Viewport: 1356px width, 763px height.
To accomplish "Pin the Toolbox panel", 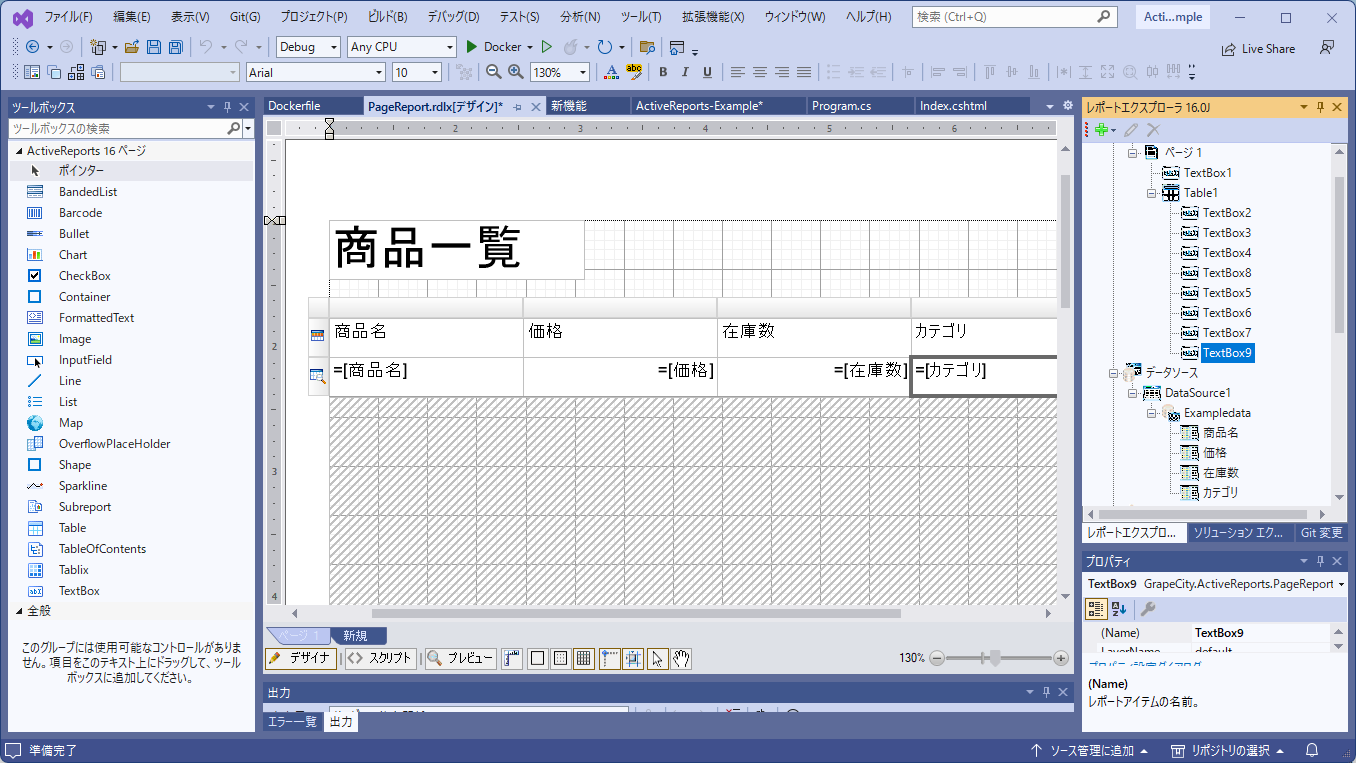I will (227, 107).
